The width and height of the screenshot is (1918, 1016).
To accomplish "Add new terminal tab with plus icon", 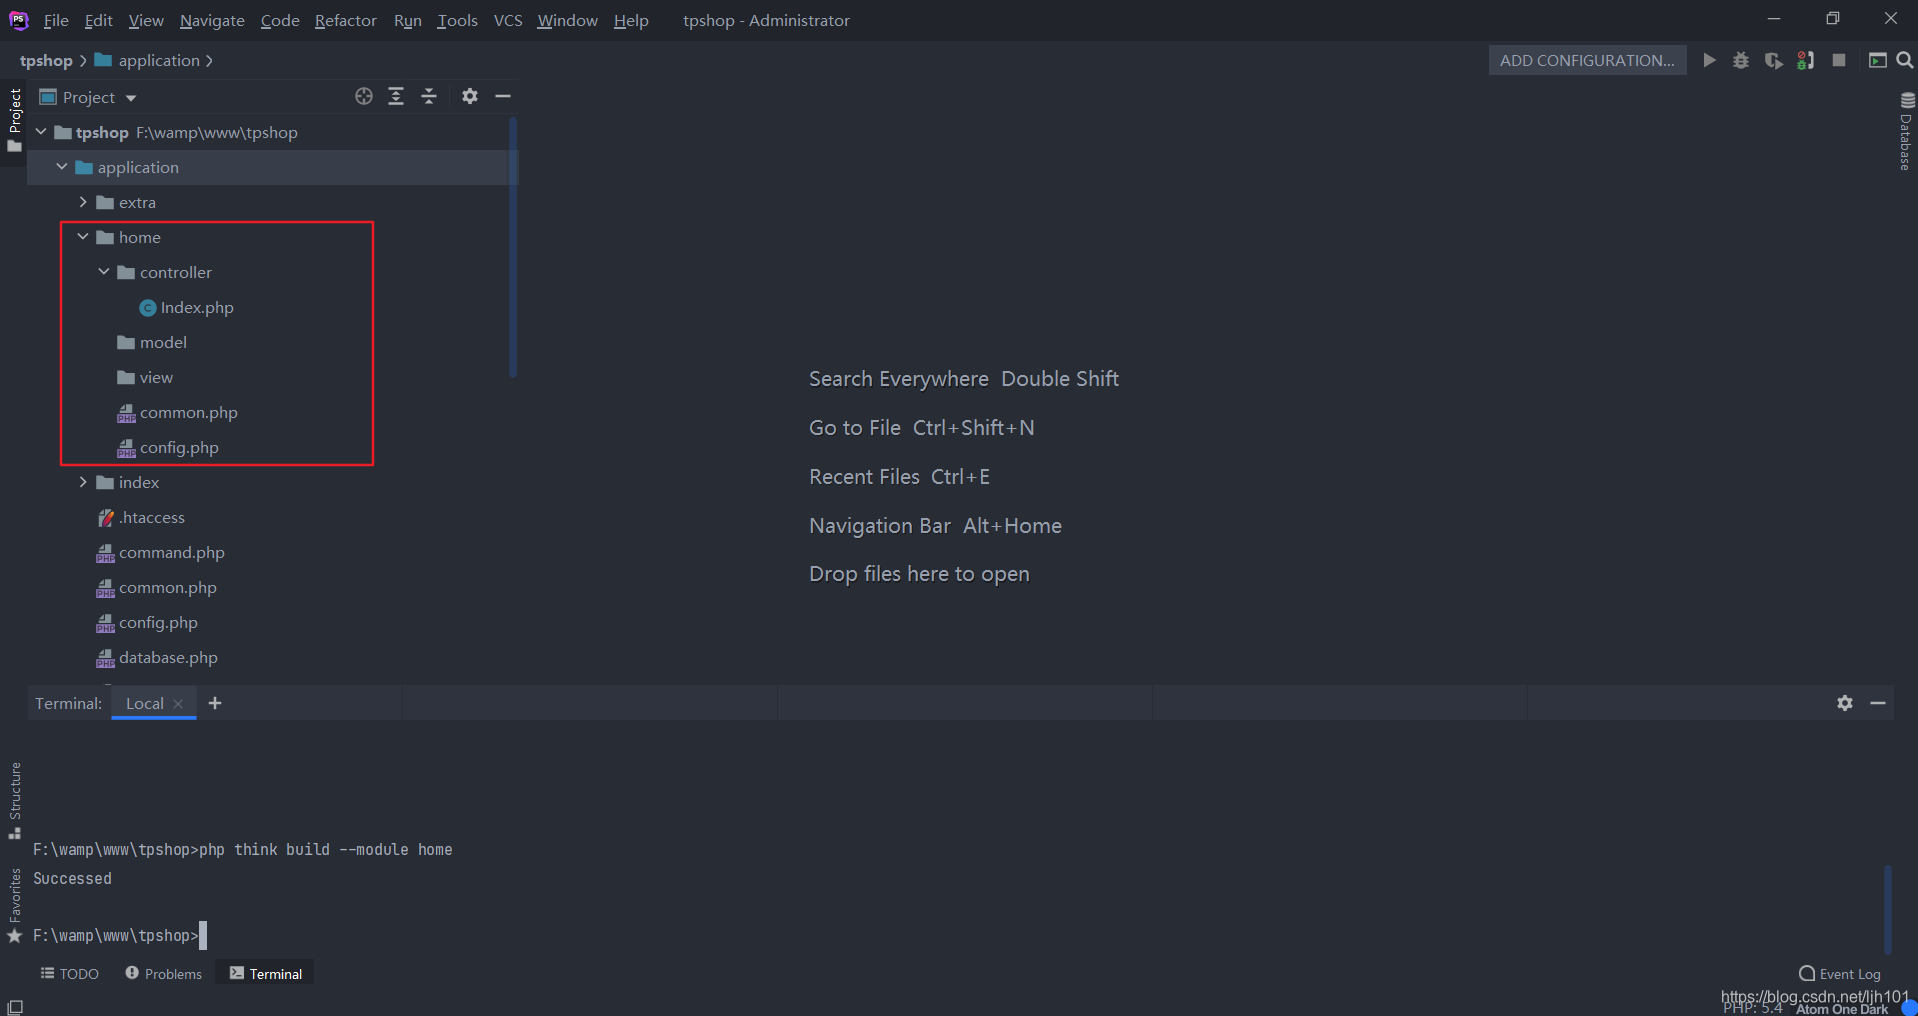I will tap(215, 703).
